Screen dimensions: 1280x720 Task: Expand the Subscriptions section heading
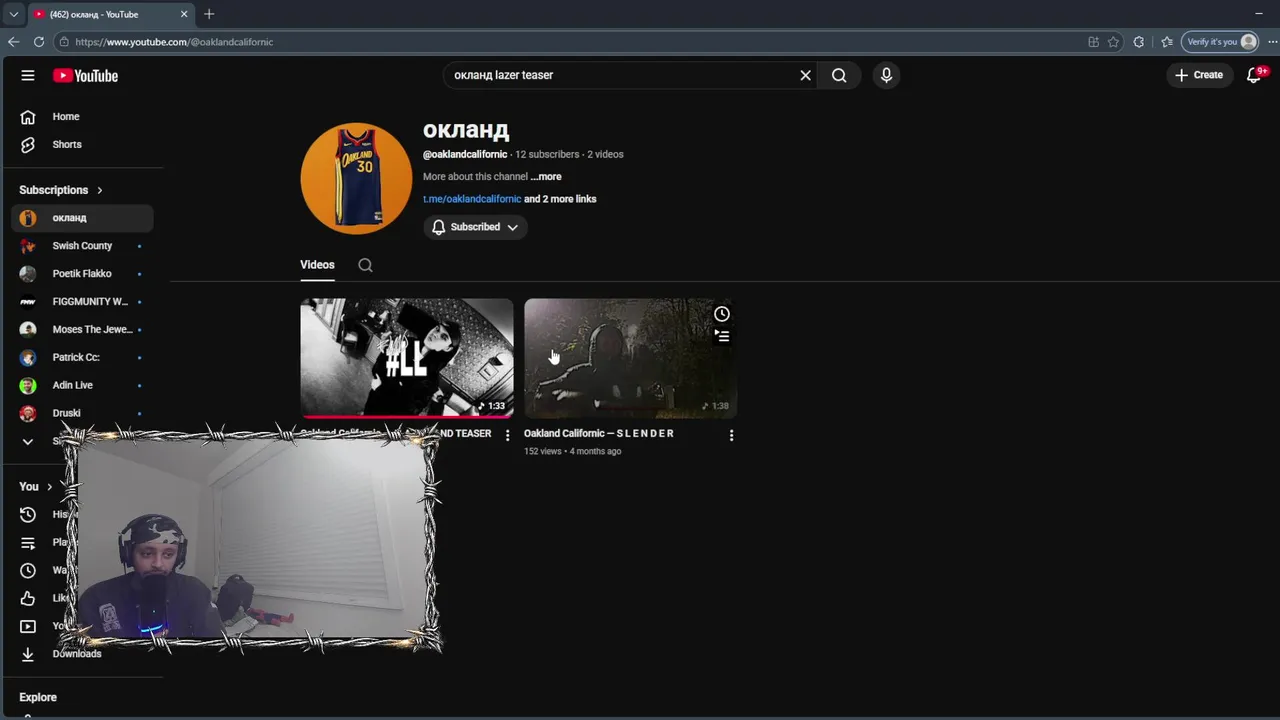(x=61, y=190)
